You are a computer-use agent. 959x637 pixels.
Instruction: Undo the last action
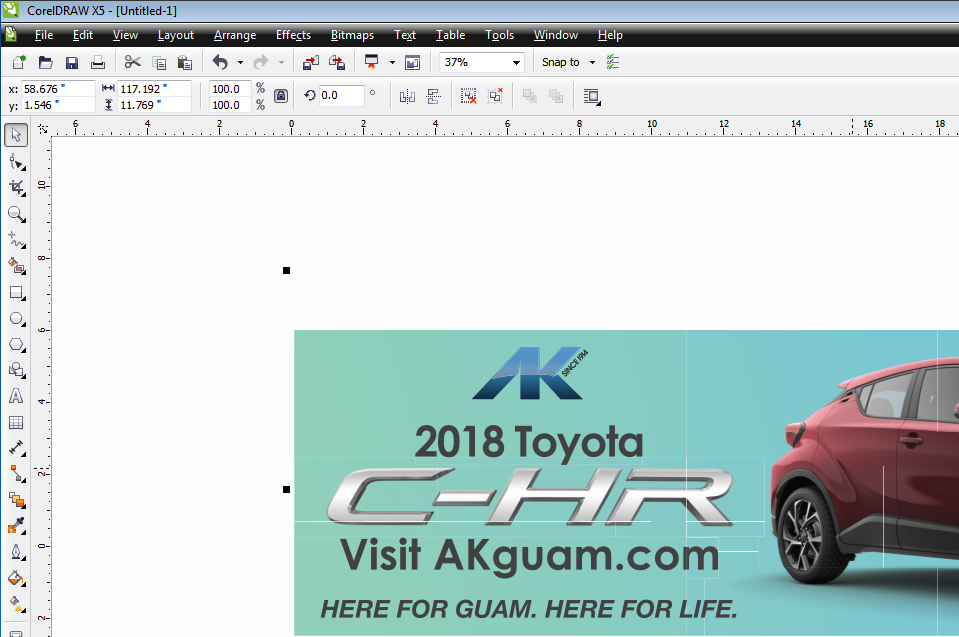220,62
